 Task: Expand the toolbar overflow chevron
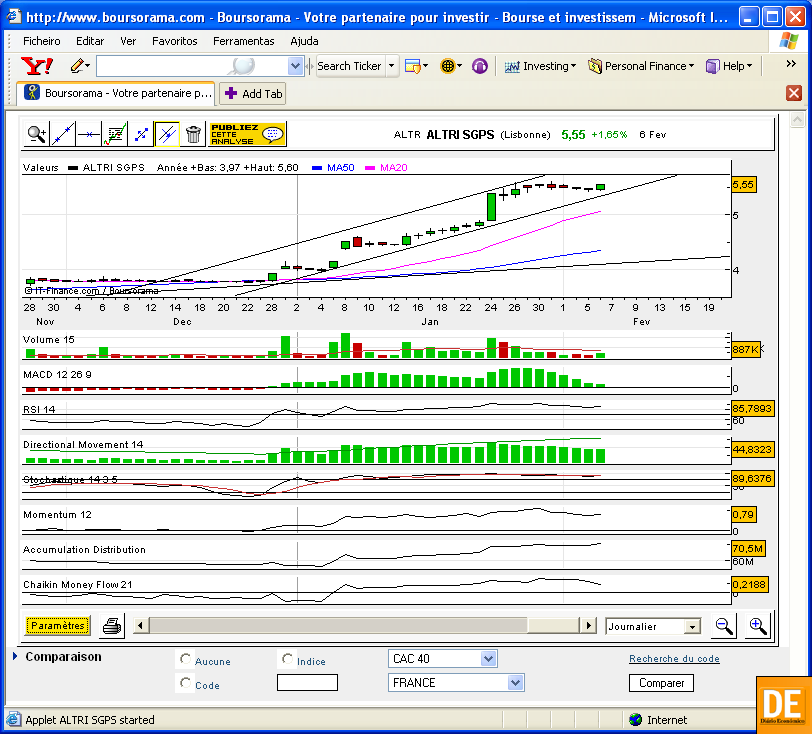[x=791, y=64]
